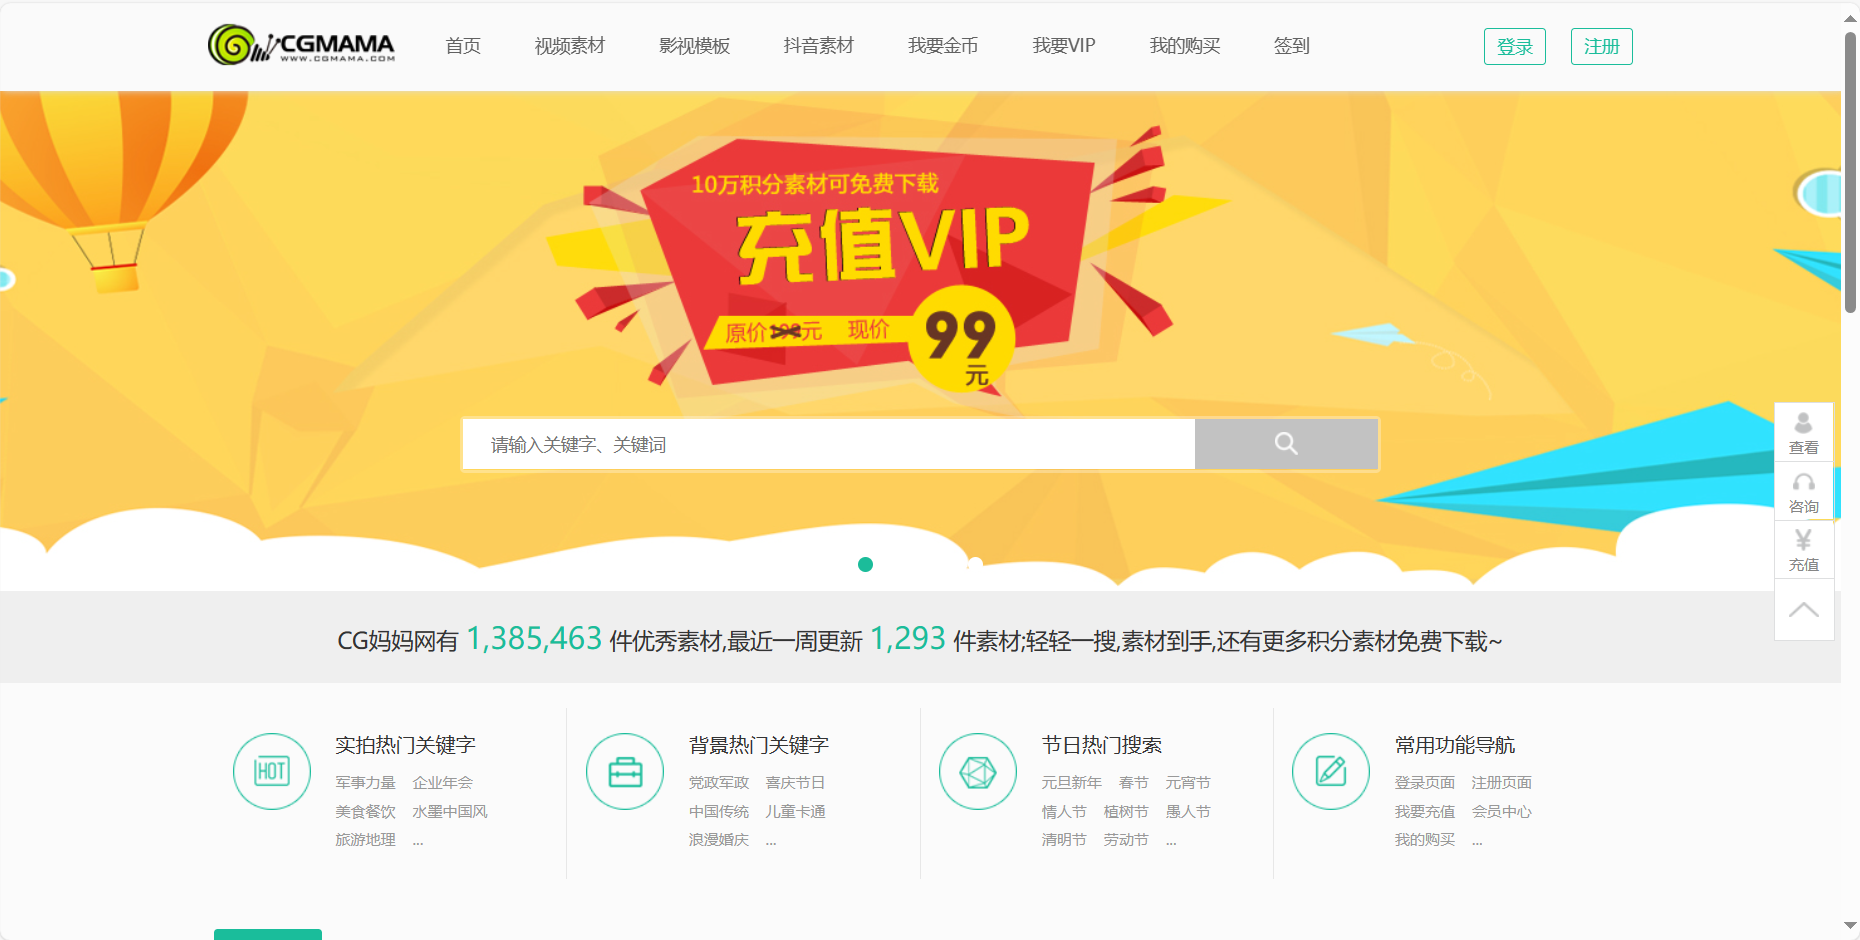Go to the 我要VIP navigation item
1860x940 pixels.
(x=1064, y=46)
